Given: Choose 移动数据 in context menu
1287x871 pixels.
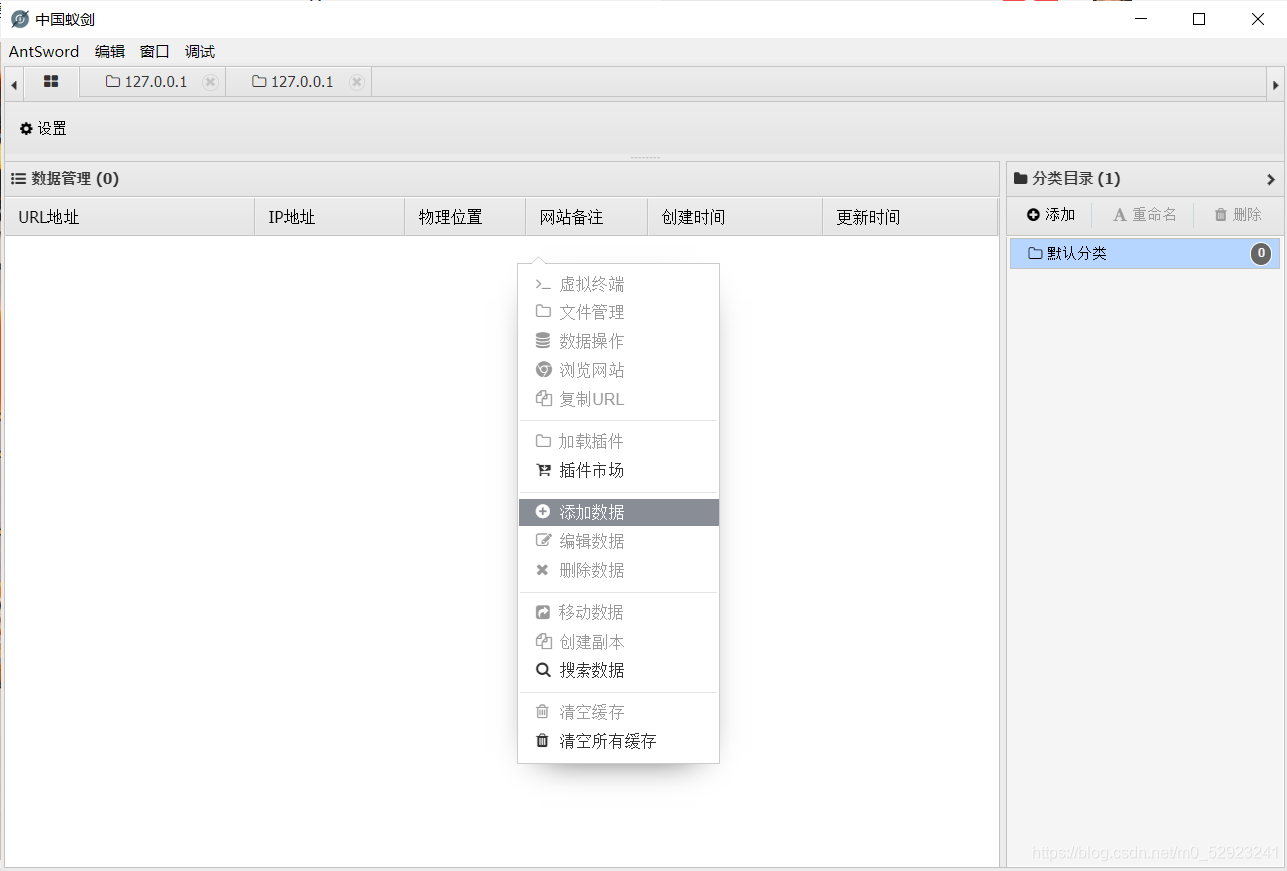Looking at the screenshot, I should 618,612.
